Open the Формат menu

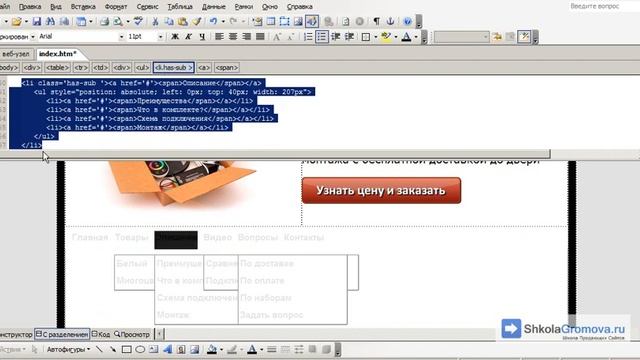pos(116,7)
